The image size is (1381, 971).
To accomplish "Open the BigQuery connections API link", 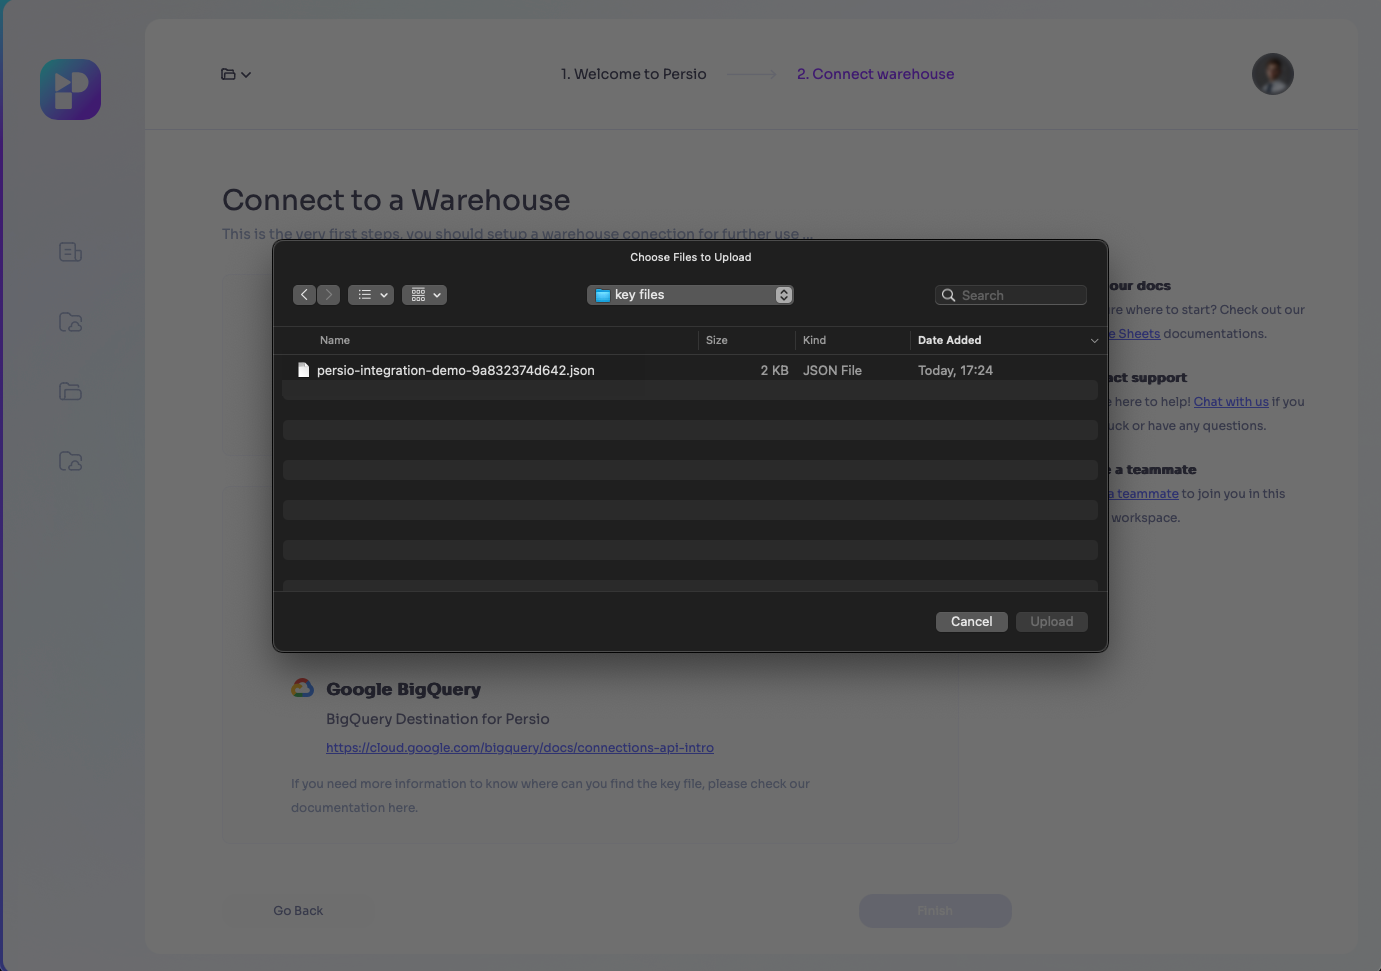I will [x=519, y=747].
